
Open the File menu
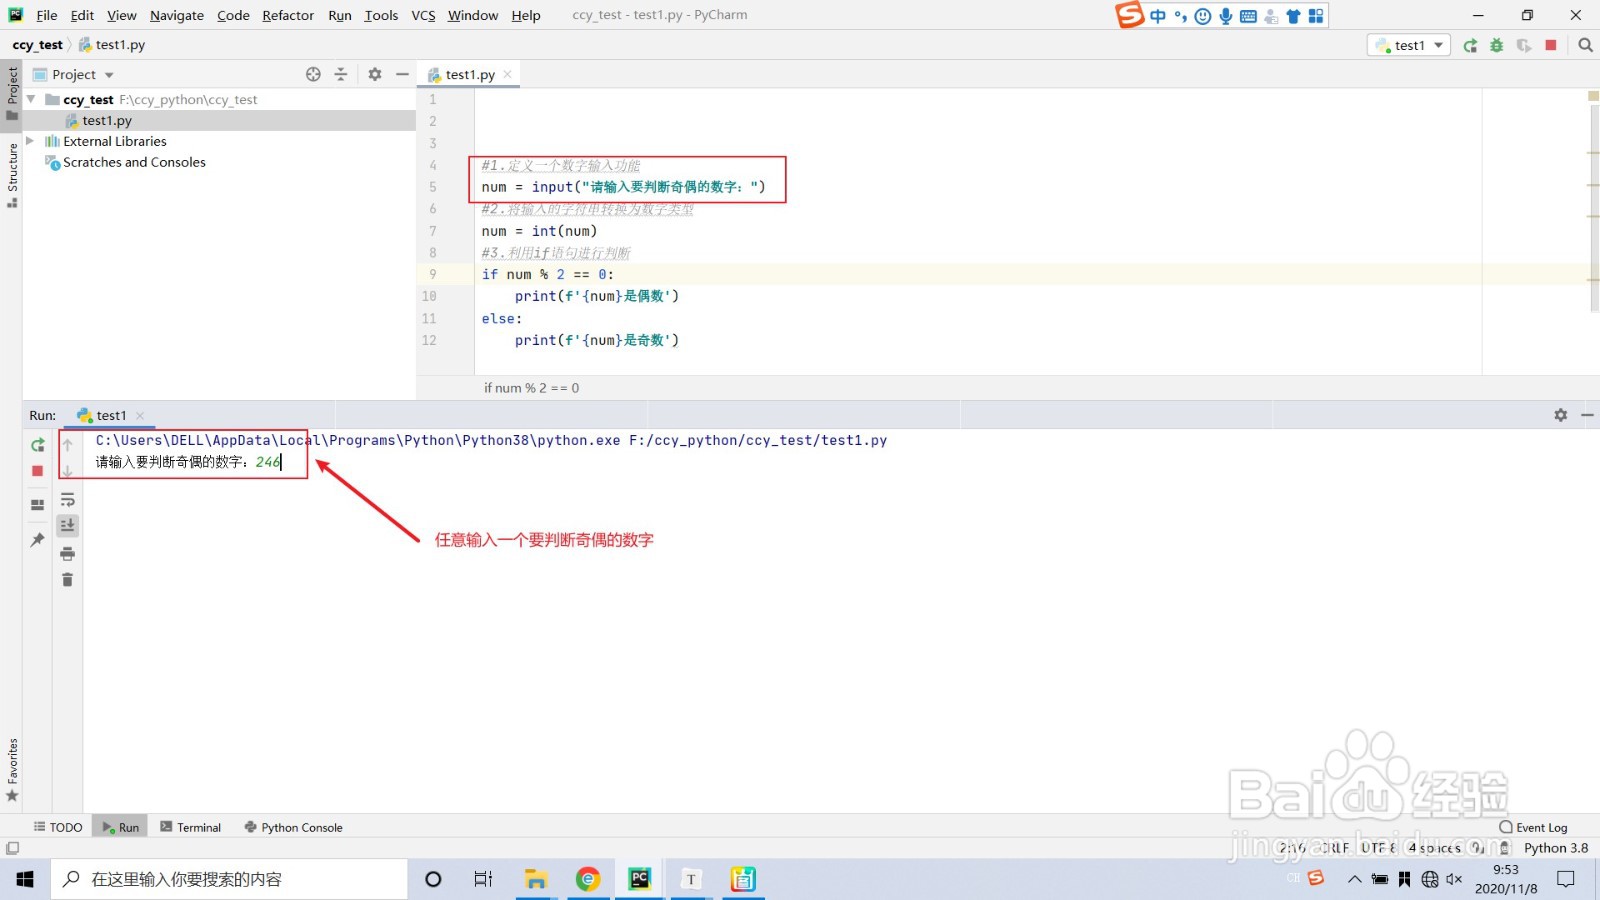[47, 15]
